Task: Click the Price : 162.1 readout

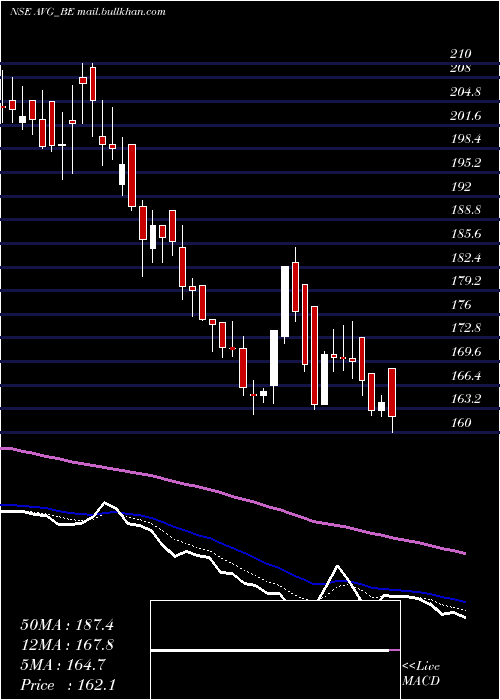Action: (68, 685)
